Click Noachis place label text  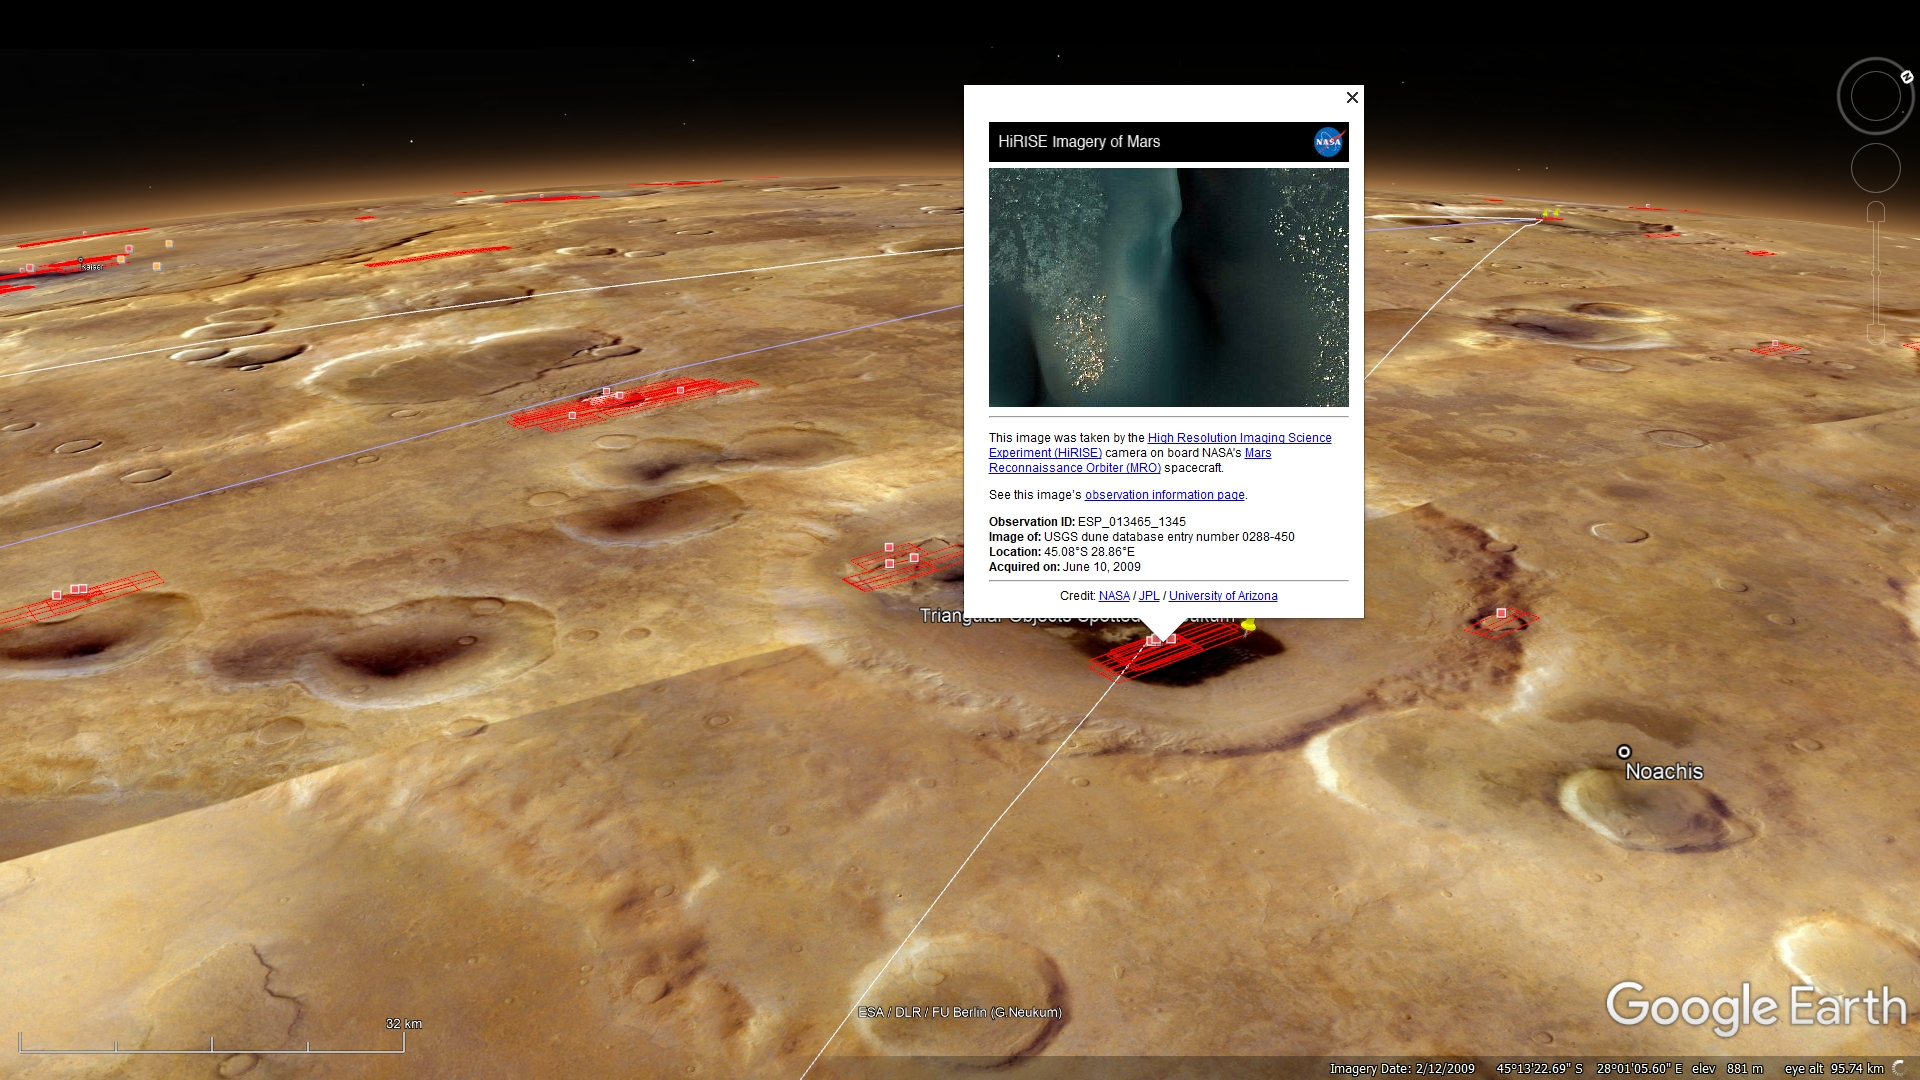click(x=1663, y=772)
